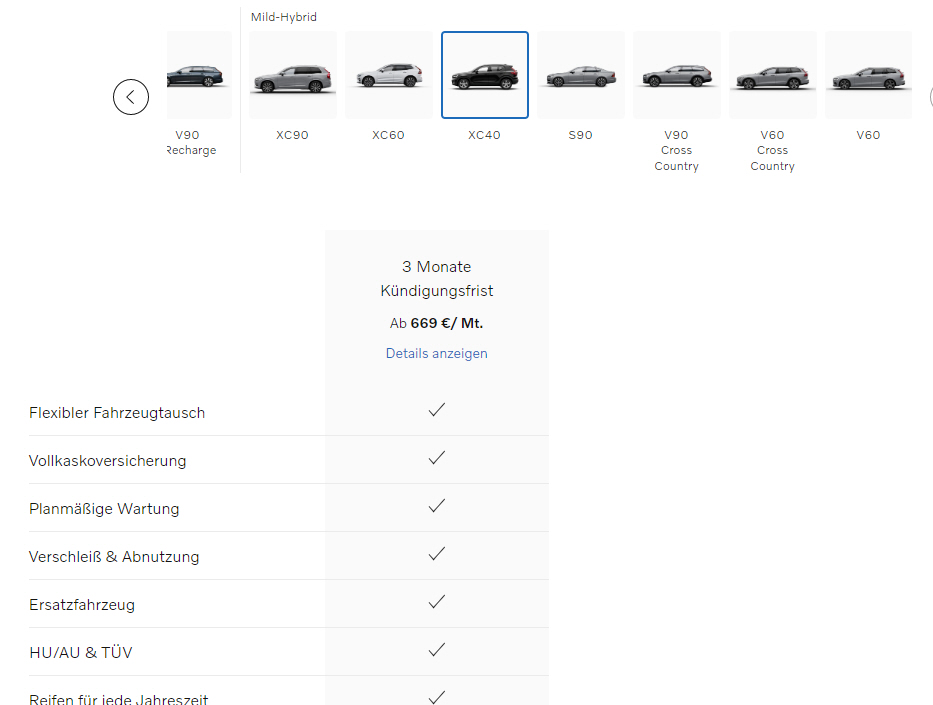Pick the S90 car thumbnail
This screenshot has width=933, height=705.
tap(581, 75)
